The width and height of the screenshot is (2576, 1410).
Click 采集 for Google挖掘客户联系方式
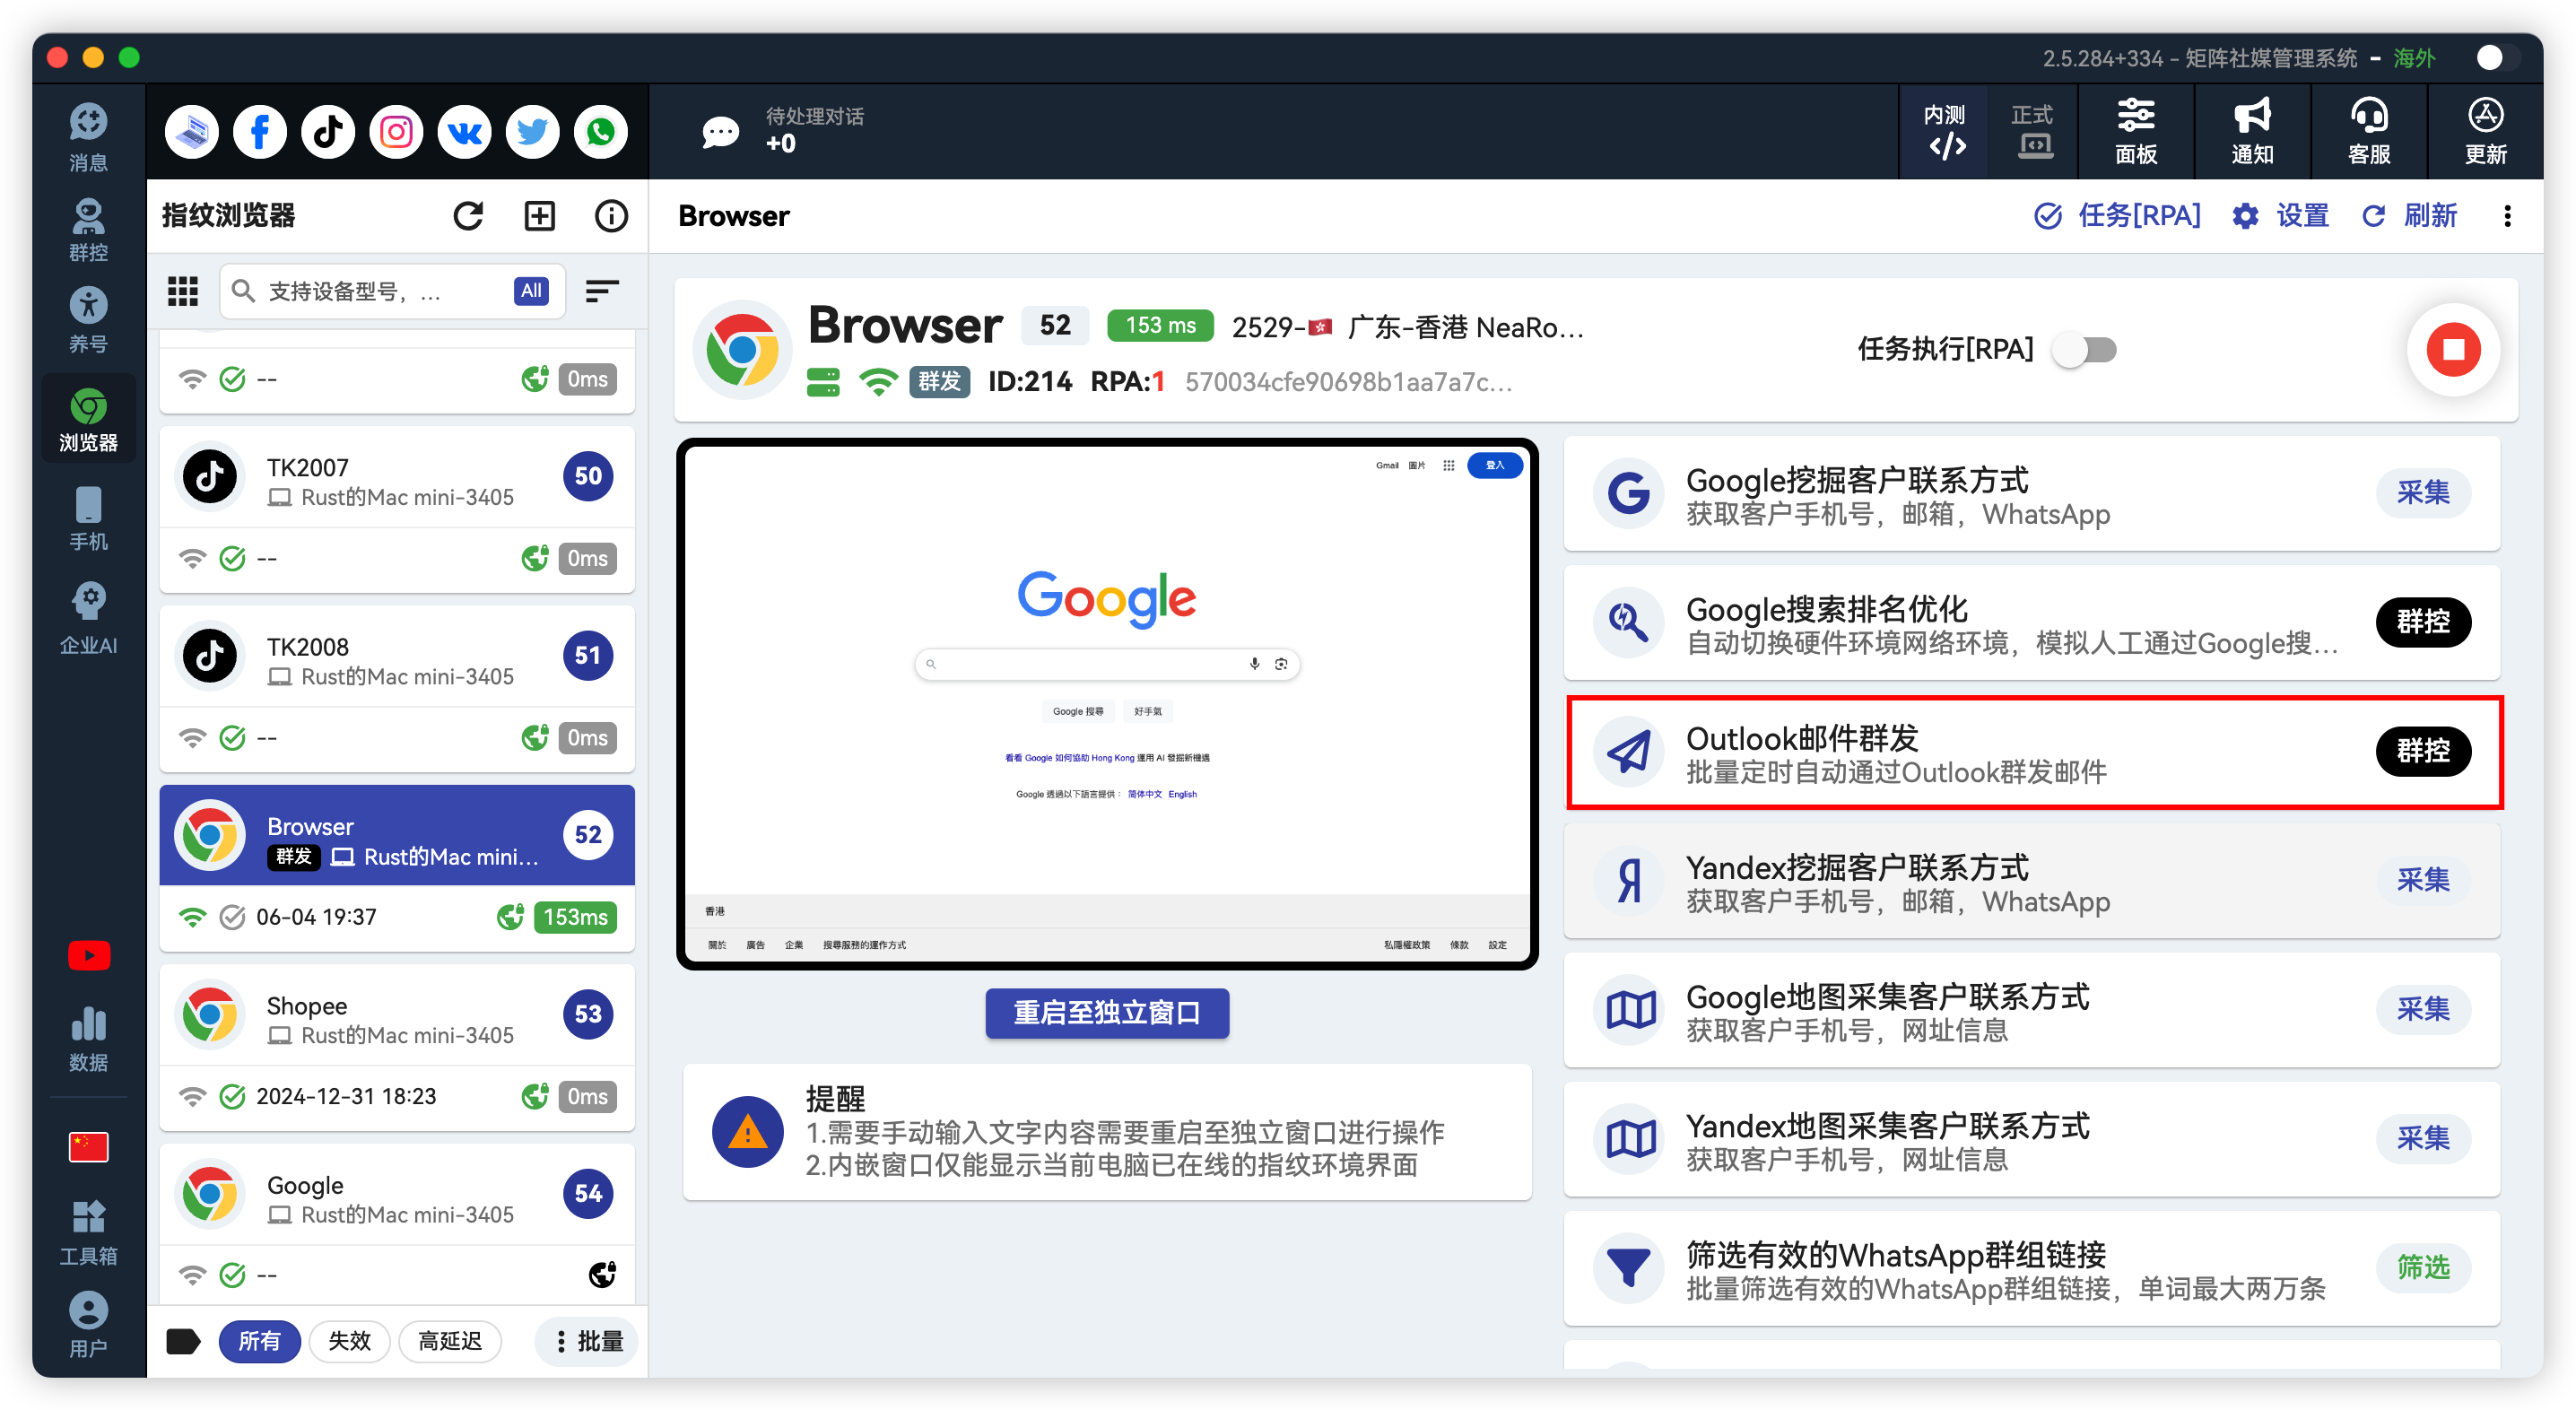click(x=2422, y=493)
